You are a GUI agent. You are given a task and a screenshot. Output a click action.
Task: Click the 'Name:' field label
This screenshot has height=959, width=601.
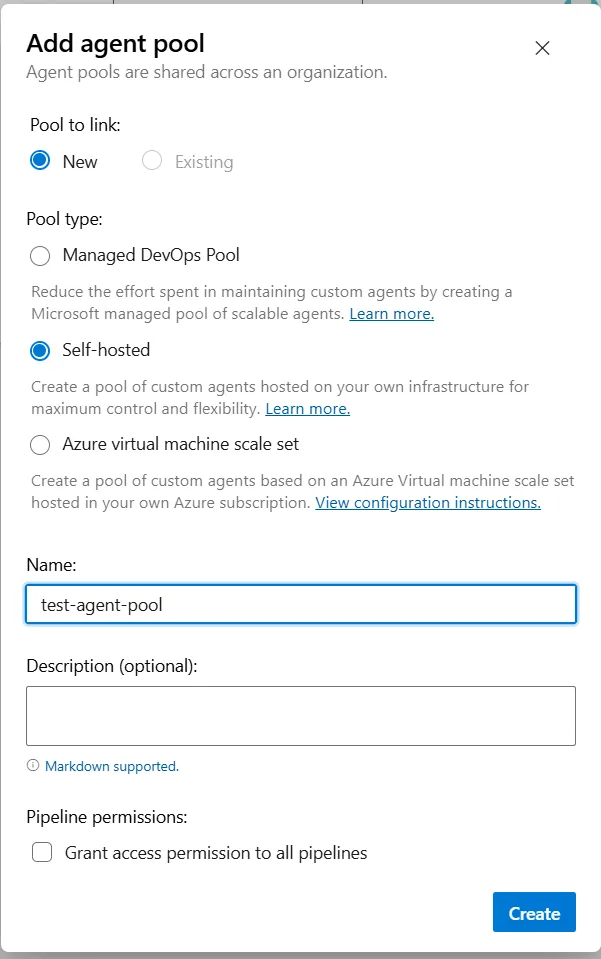click(x=51, y=565)
